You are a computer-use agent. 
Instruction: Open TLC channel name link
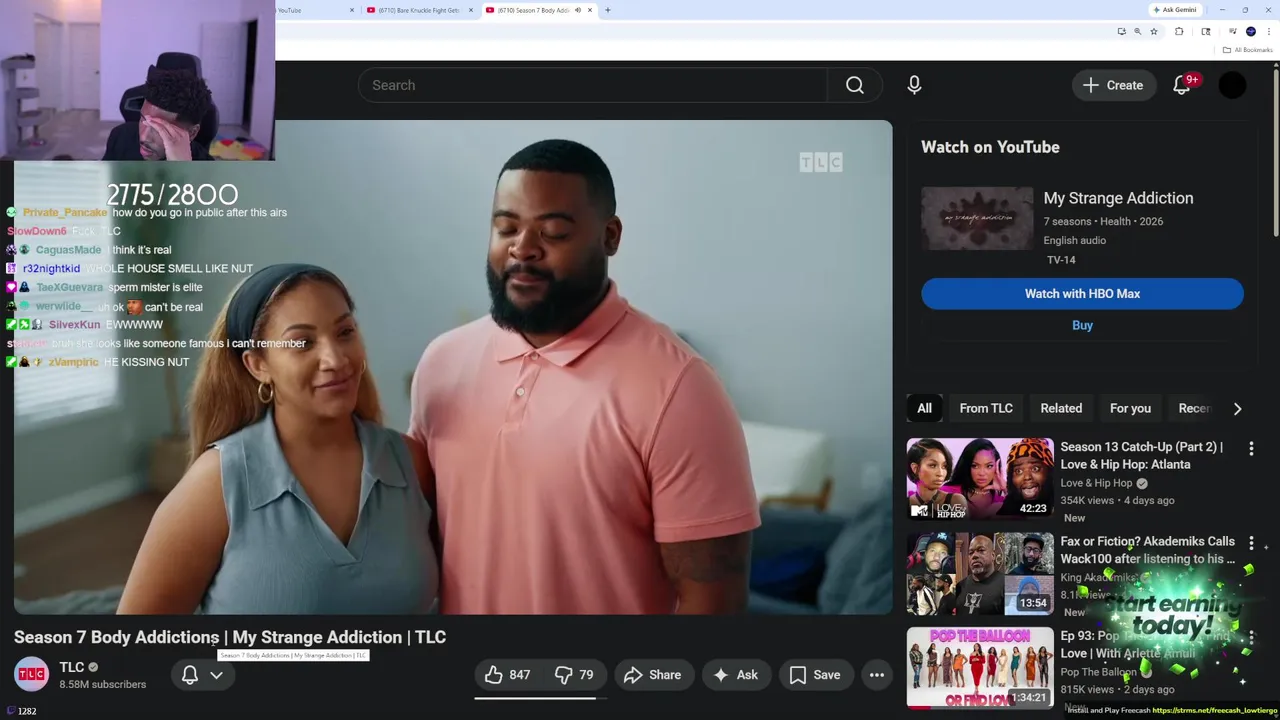point(72,667)
